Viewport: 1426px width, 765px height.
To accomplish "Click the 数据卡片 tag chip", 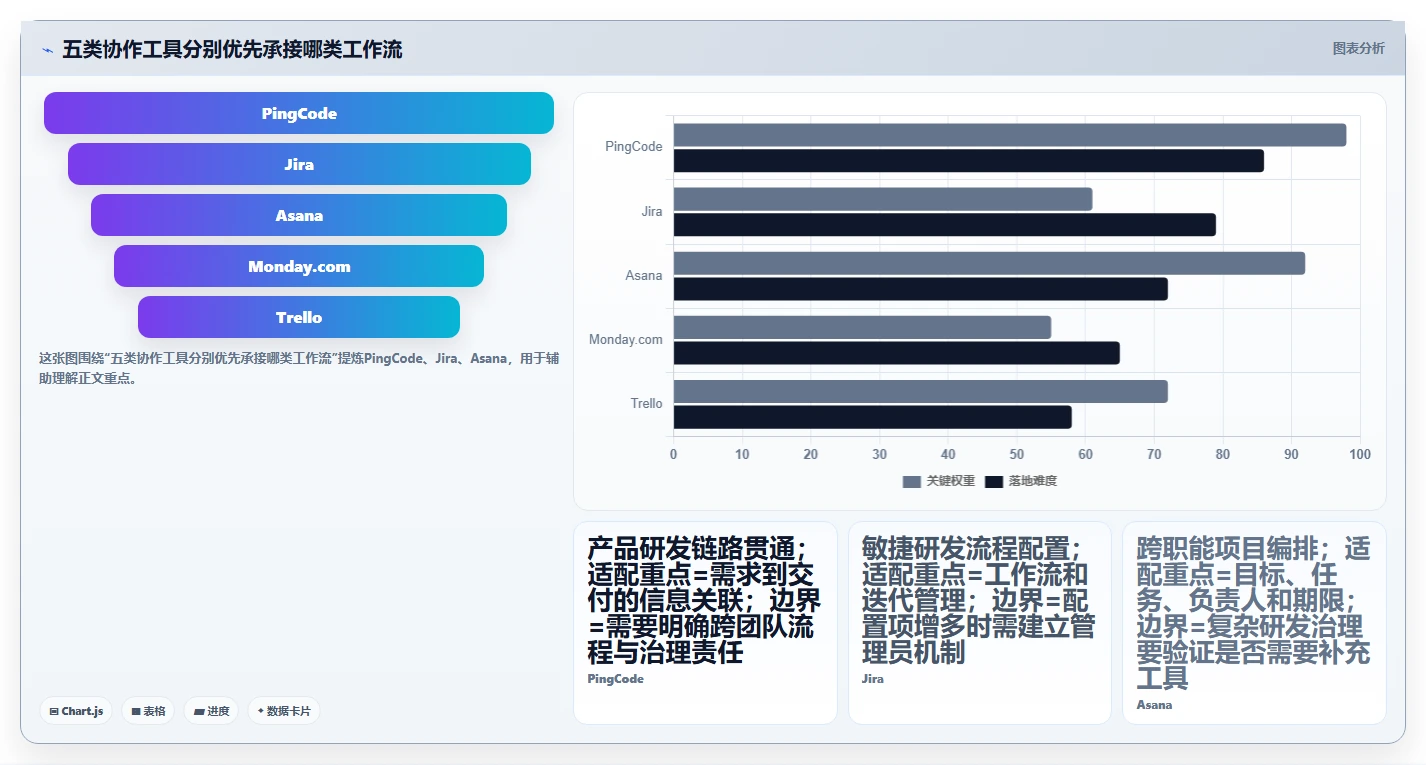I will click(284, 711).
